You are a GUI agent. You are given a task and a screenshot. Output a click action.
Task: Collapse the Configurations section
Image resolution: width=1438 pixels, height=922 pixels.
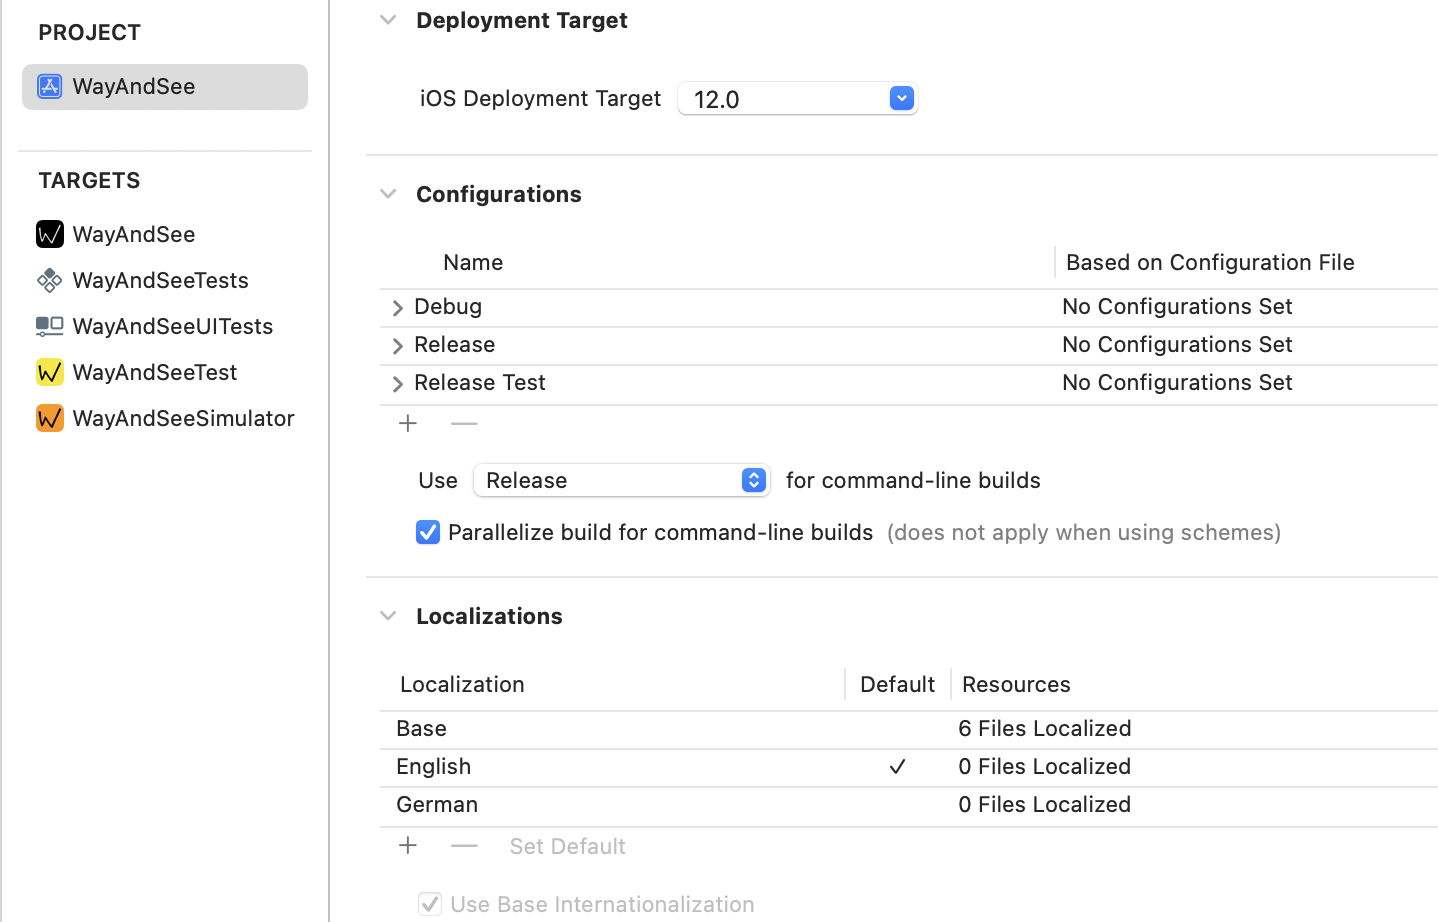tap(388, 194)
